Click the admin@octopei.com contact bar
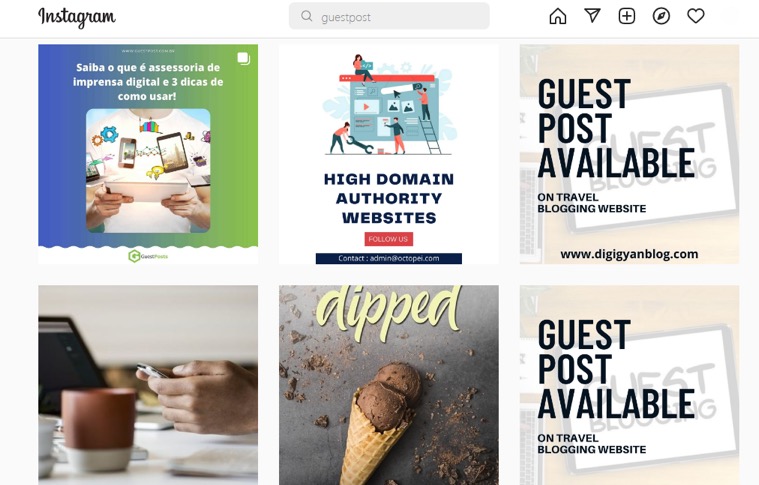This screenshot has width=759, height=485. pyautogui.click(x=389, y=258)
